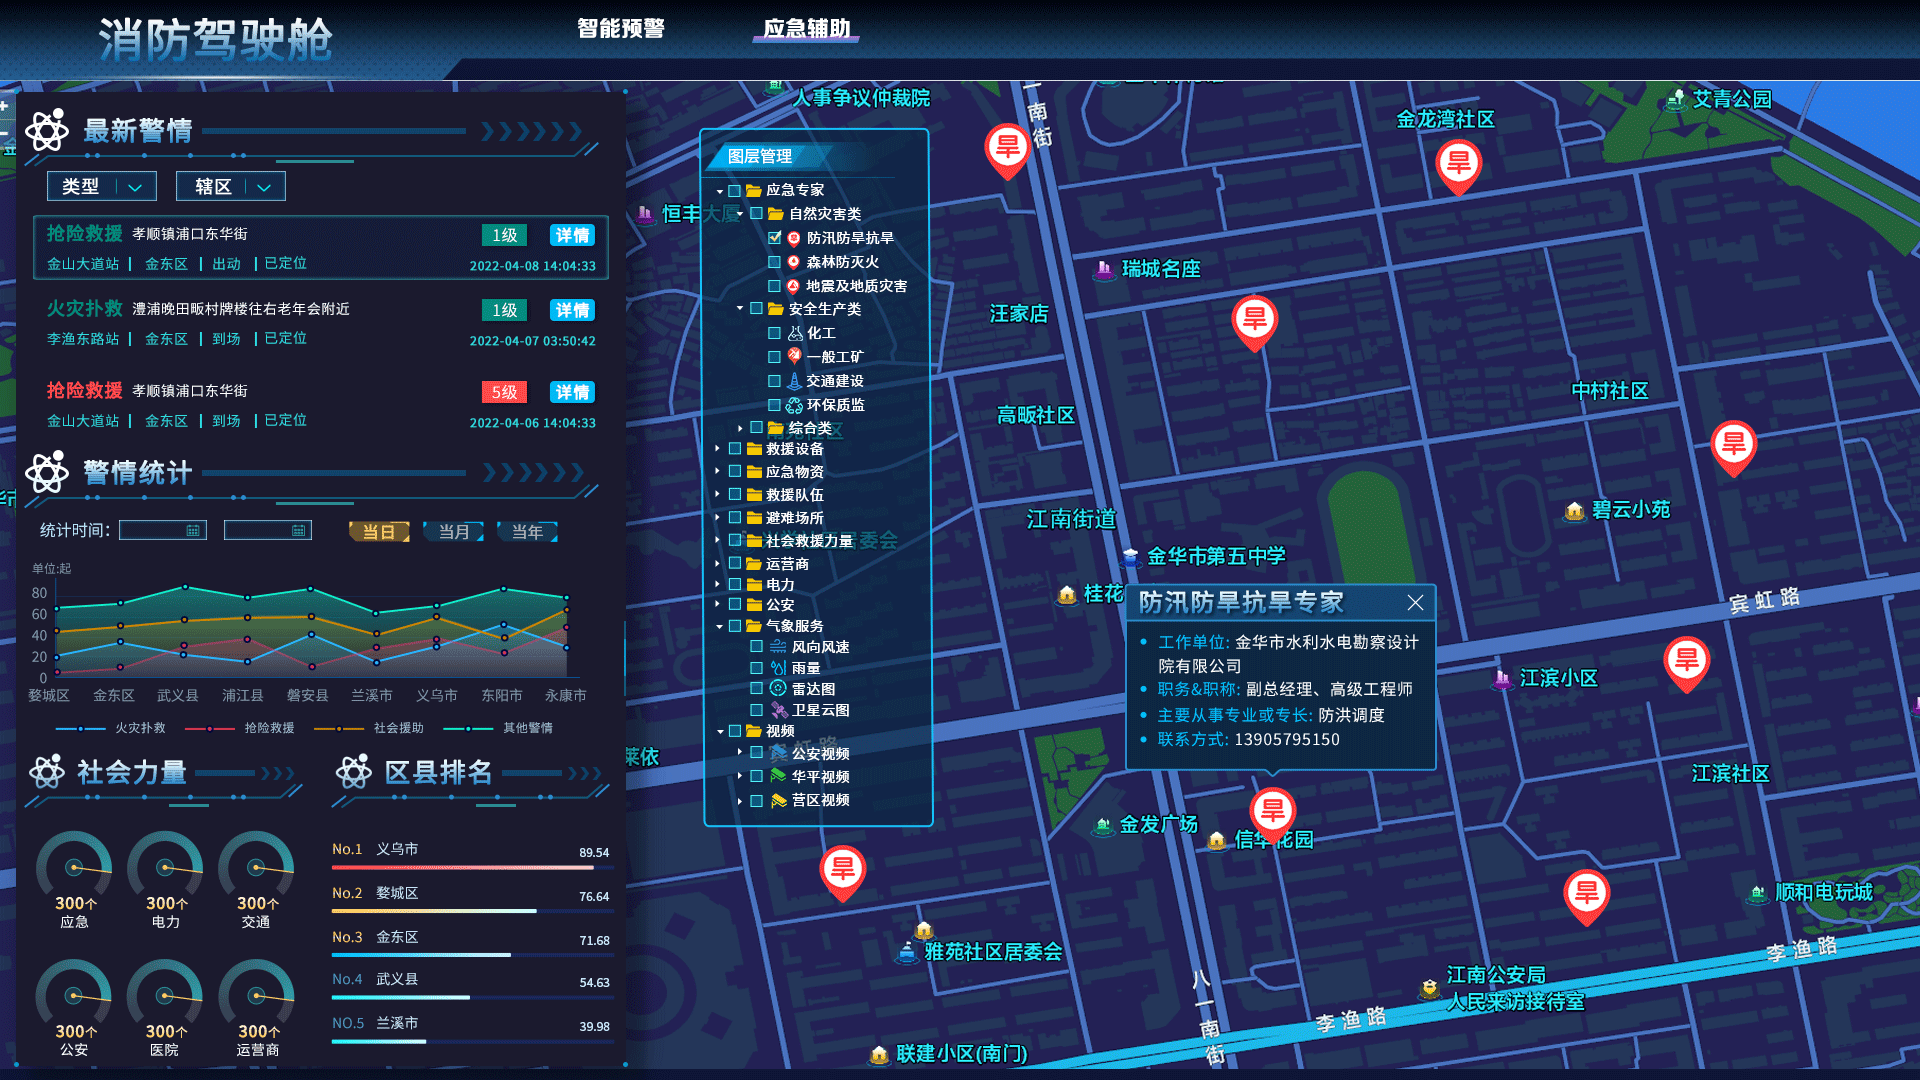Screen dimensions: 1920x1080
Task: Select the 应急辅助 tab
Action: [x=806, y=29]
